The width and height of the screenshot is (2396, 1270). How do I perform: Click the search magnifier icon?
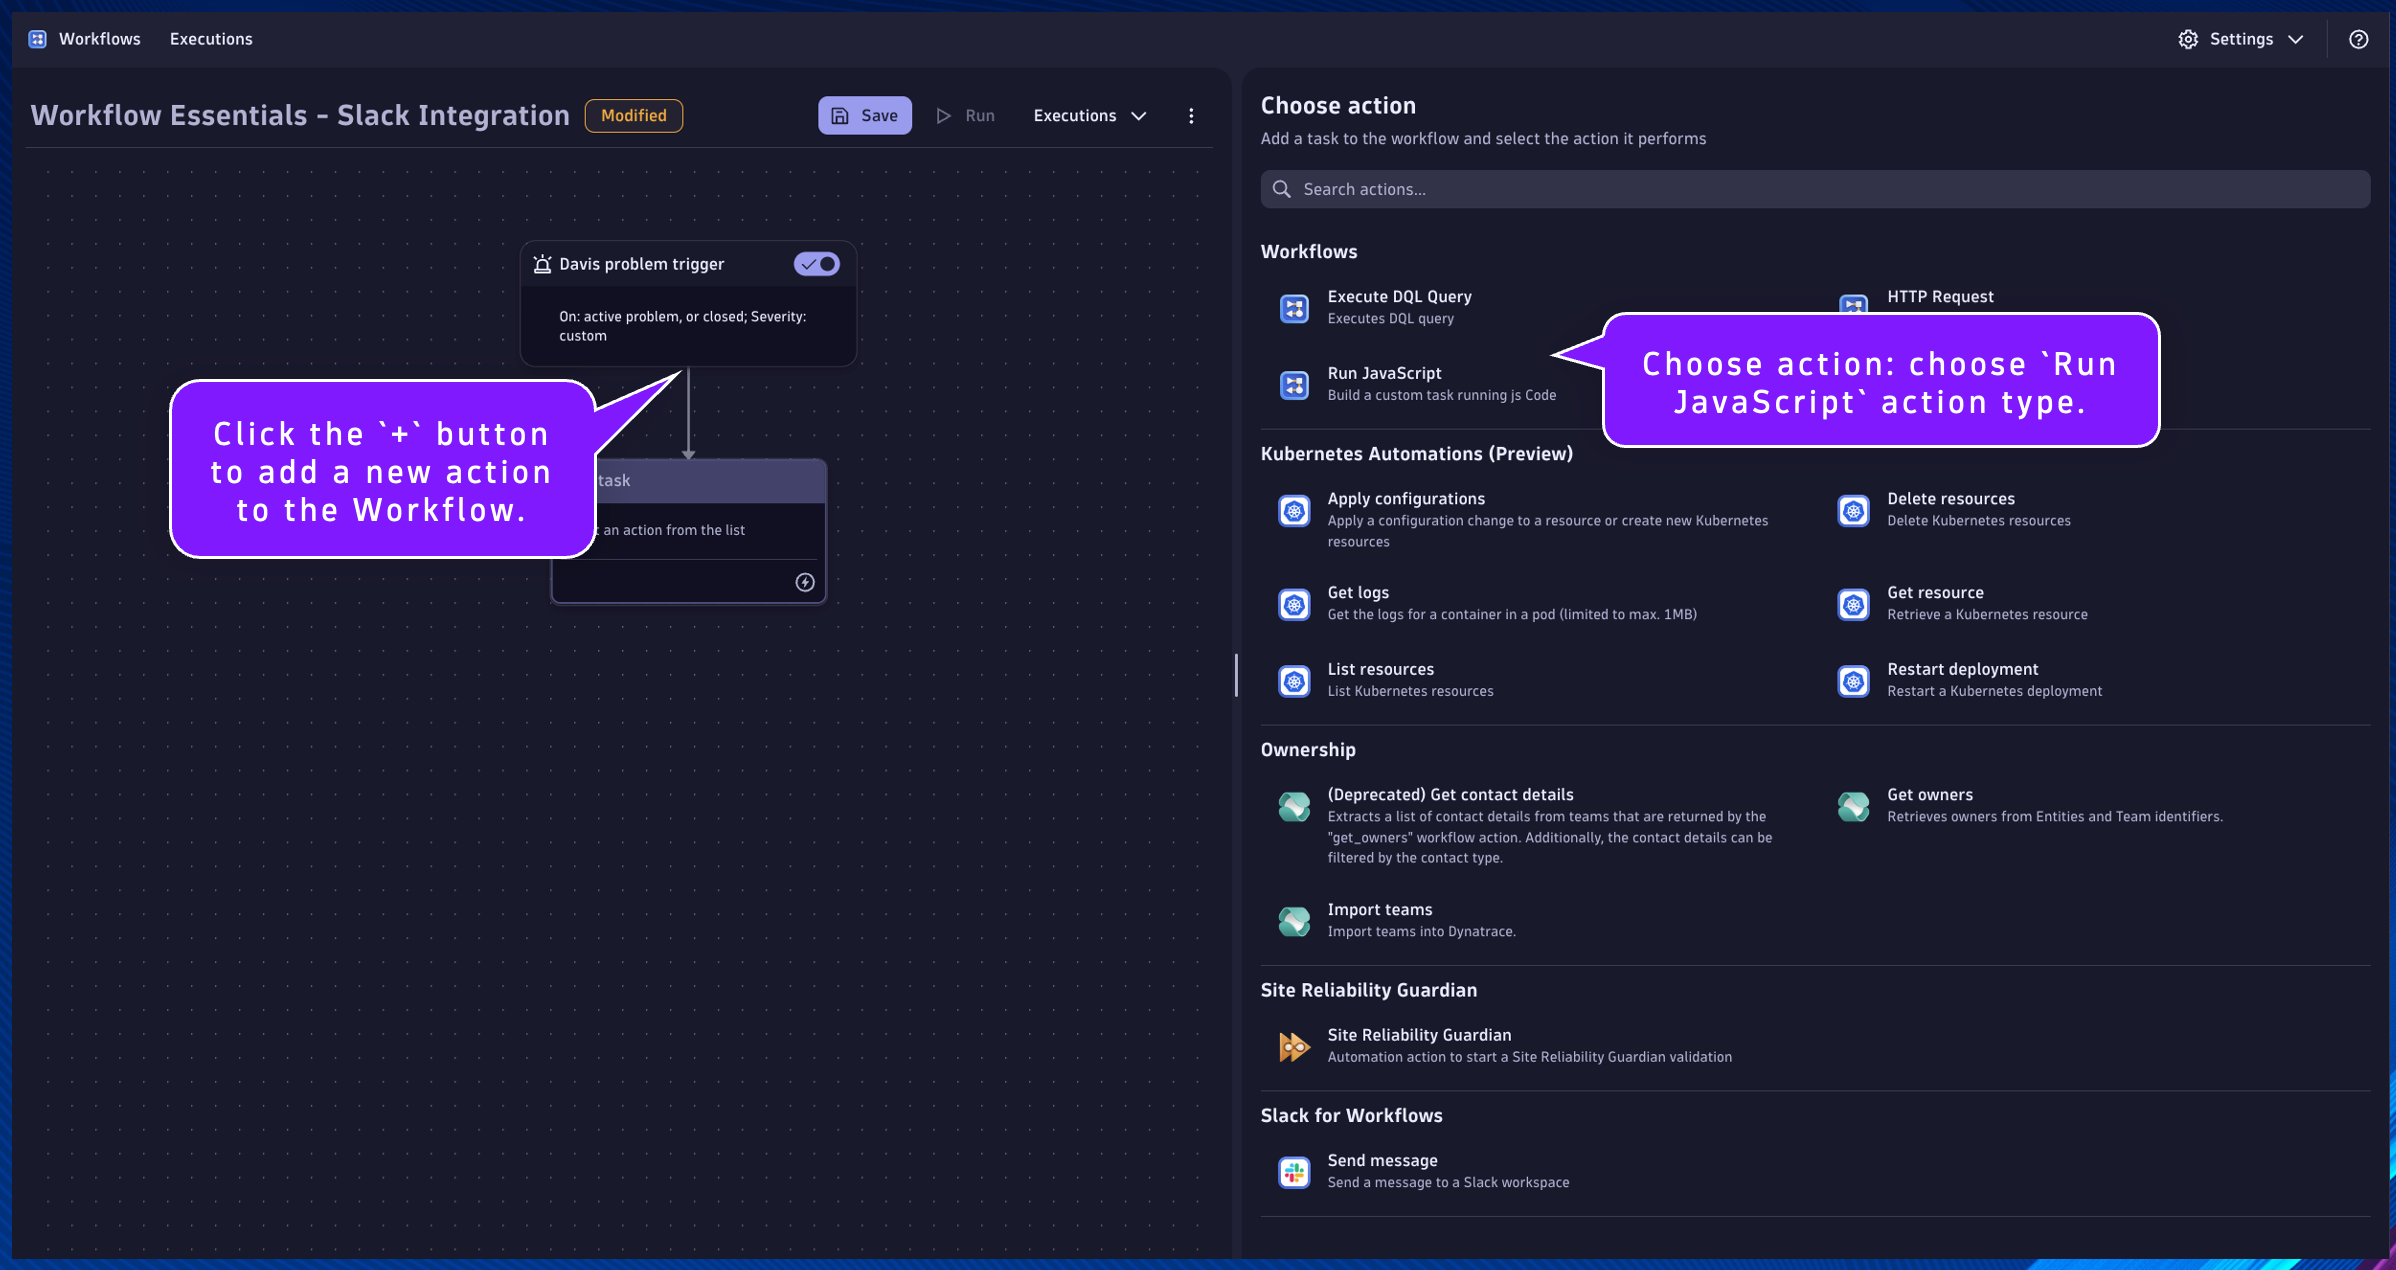pyautogui.click(x=1281, y=189)
